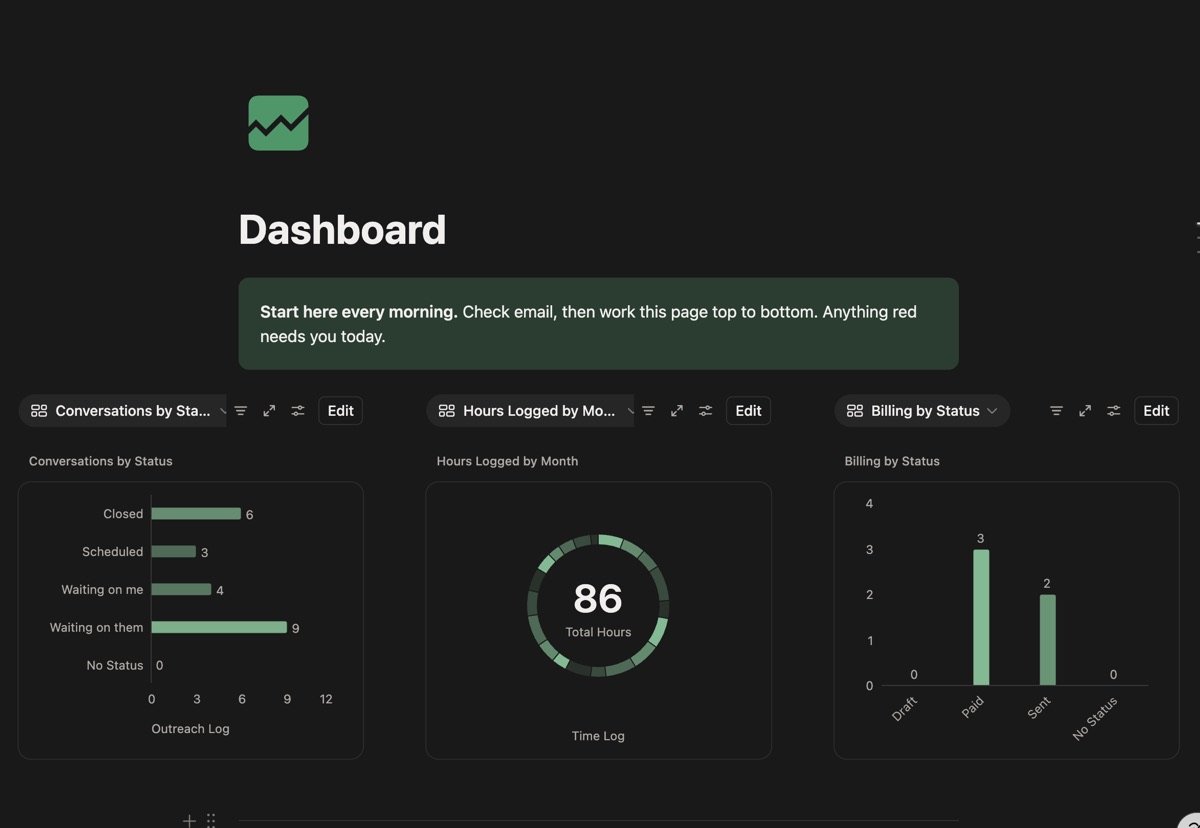Open view settings for Conversations by Status
Screen dimensions: 1200x828
[298, 411]
